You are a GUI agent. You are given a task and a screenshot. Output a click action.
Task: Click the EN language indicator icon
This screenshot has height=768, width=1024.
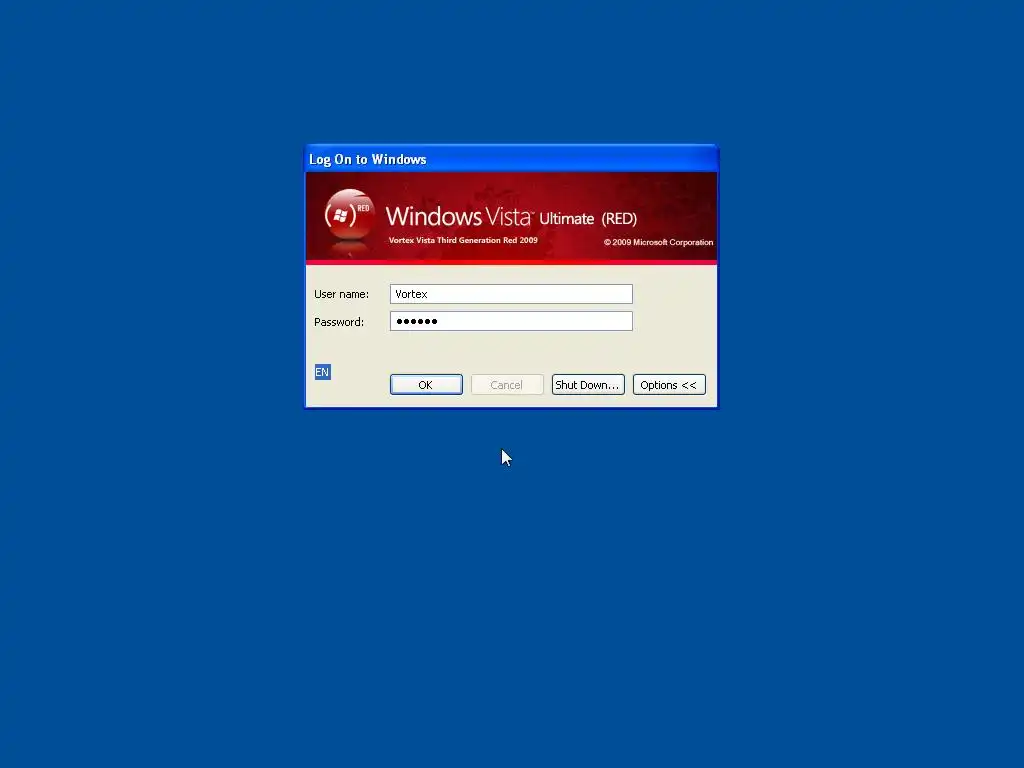pyautogui.click(x=323, y=372)
